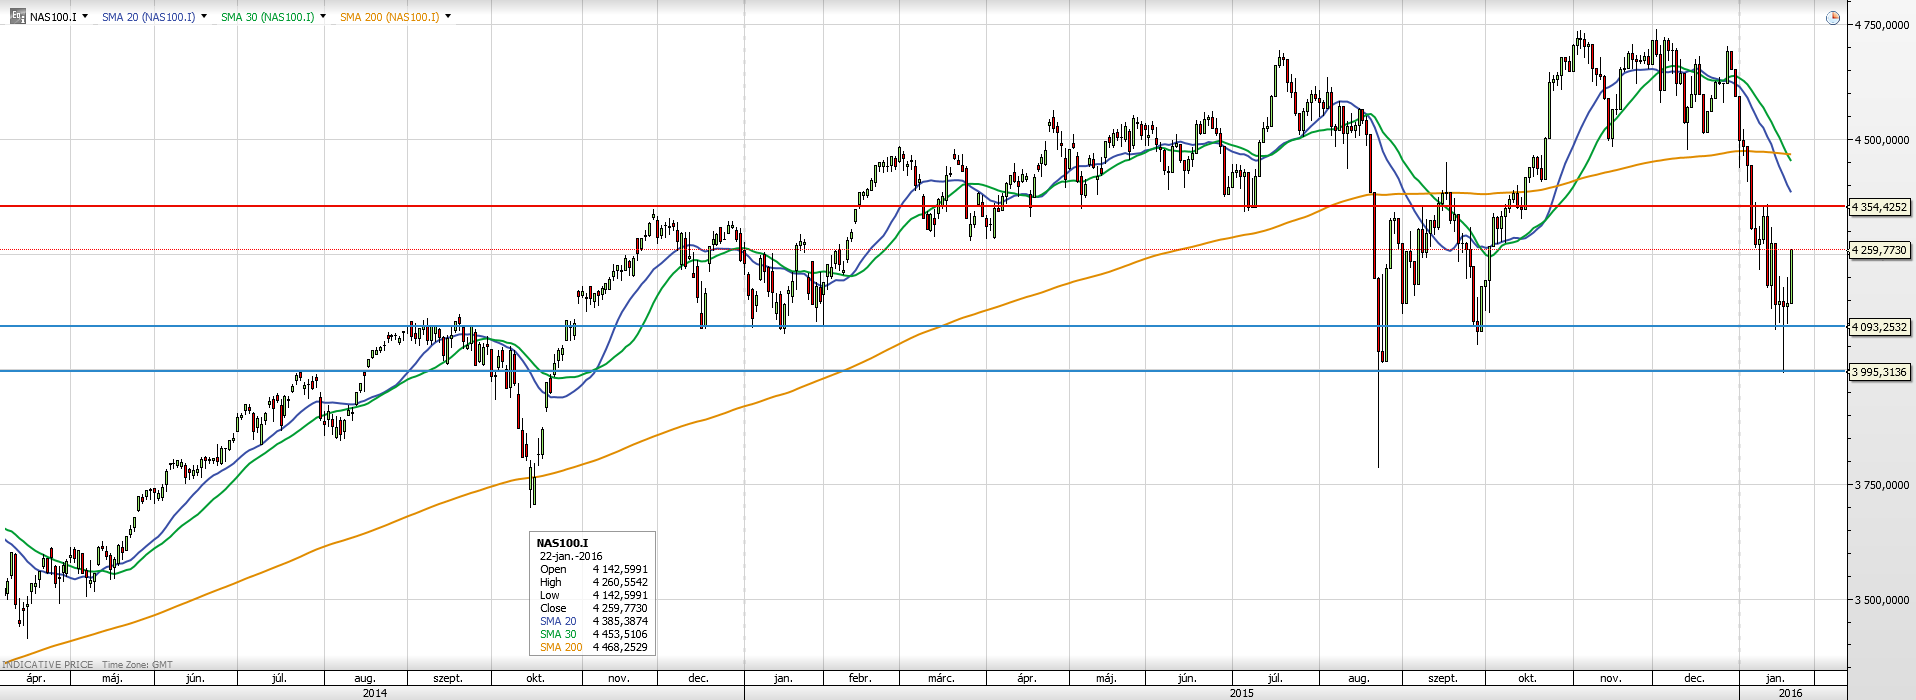The width and height of the screenshot is (1916, 700).
Task: Click the SMA 20 value 4 385,3874
Action: coord(620,621)
